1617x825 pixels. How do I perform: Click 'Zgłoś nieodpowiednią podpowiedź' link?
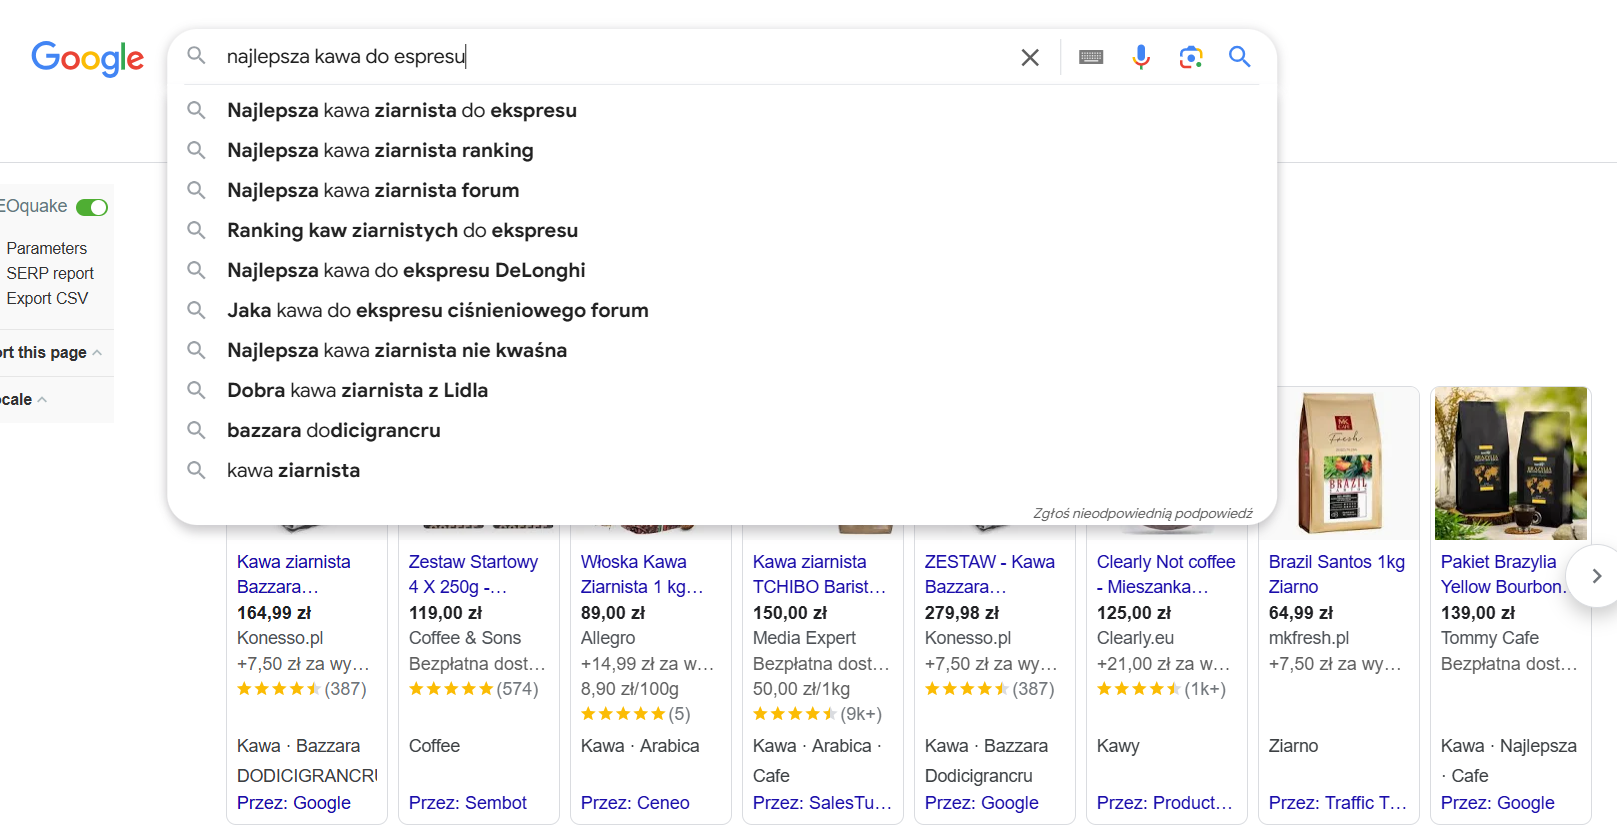tap(1143, 513)
